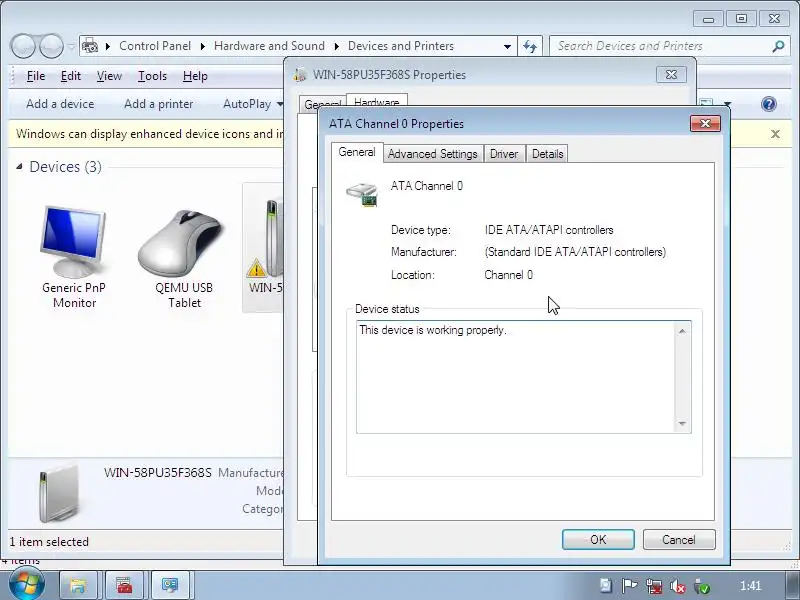Click the Windows Start button

tap(26, 585)
